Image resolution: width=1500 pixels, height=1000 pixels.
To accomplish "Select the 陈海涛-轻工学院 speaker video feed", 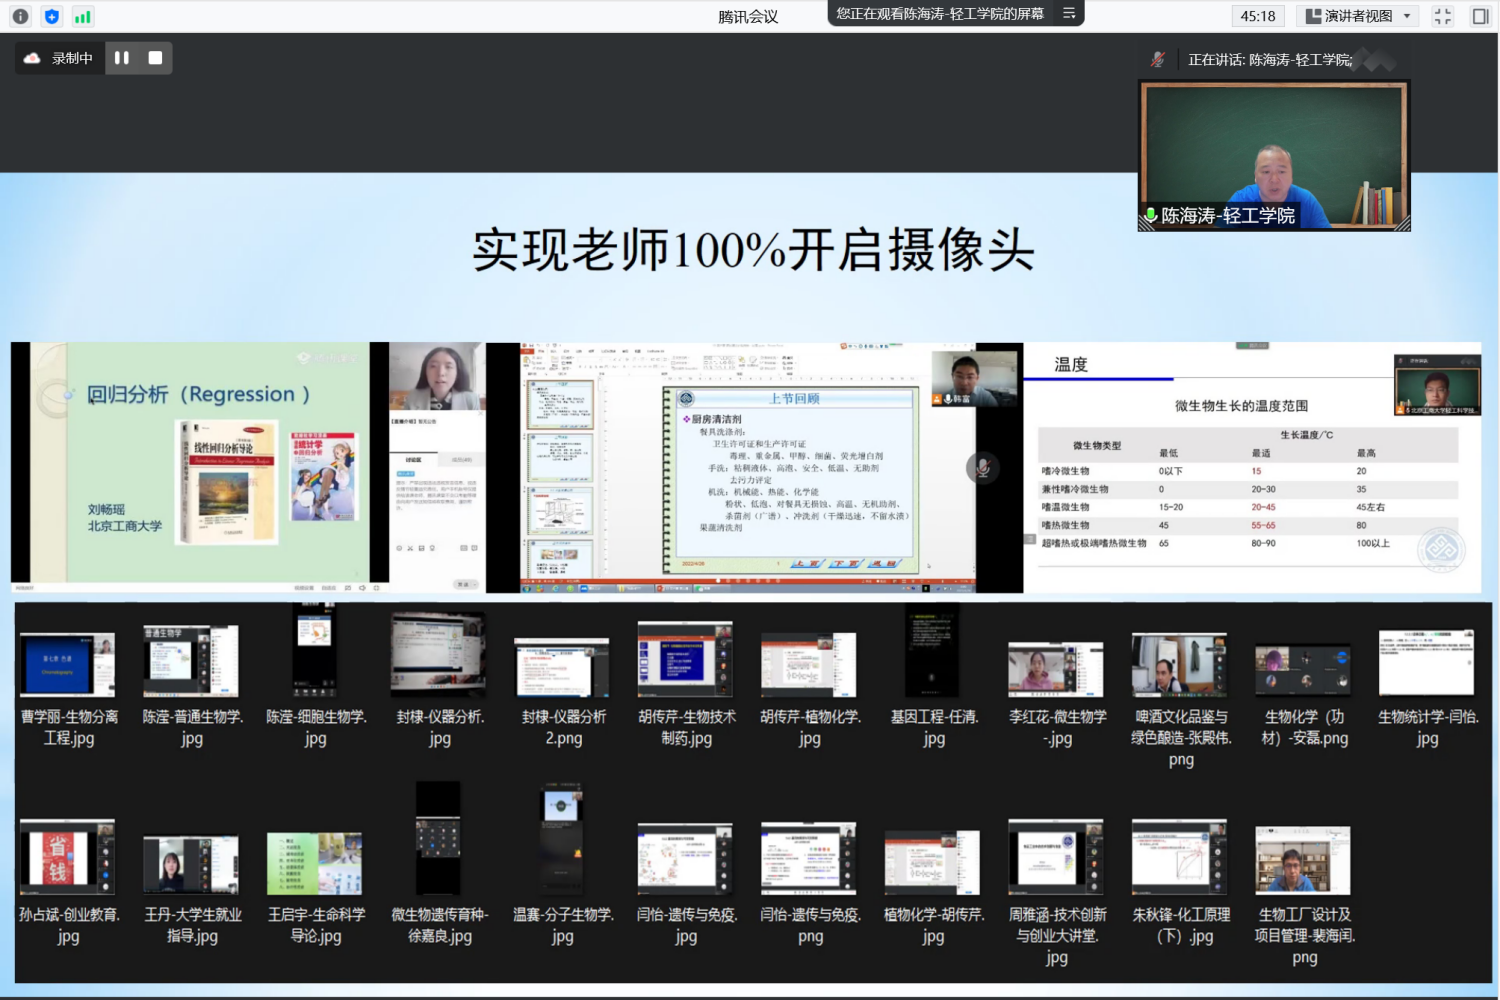I will pyautogui.click(x=1273, y=153).
